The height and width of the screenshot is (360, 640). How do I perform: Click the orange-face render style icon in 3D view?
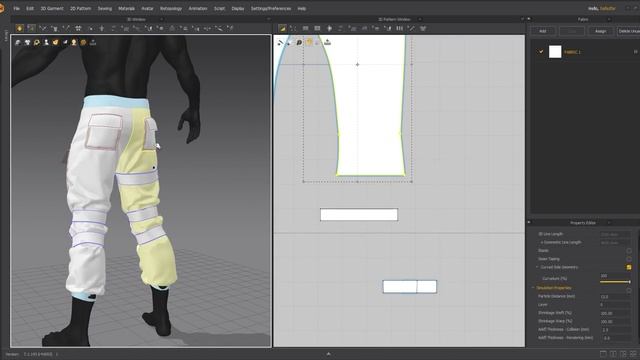[74, 42]
